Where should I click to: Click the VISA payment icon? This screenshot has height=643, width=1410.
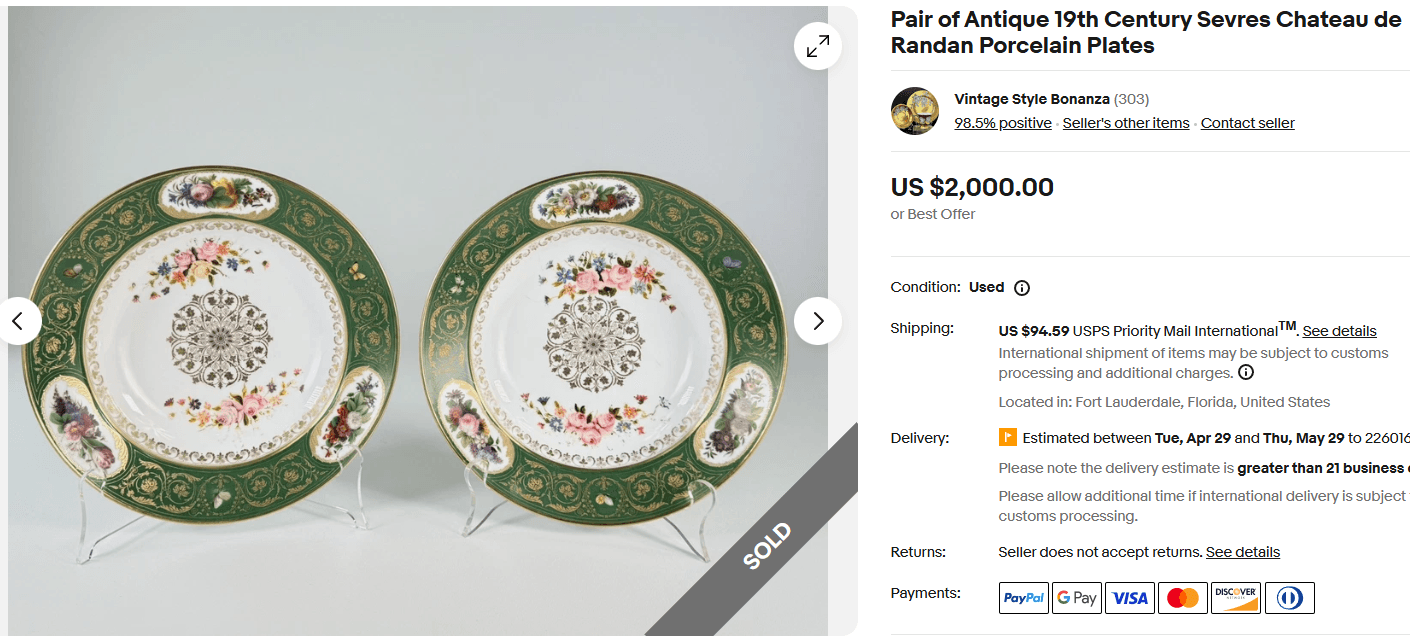1130,597
